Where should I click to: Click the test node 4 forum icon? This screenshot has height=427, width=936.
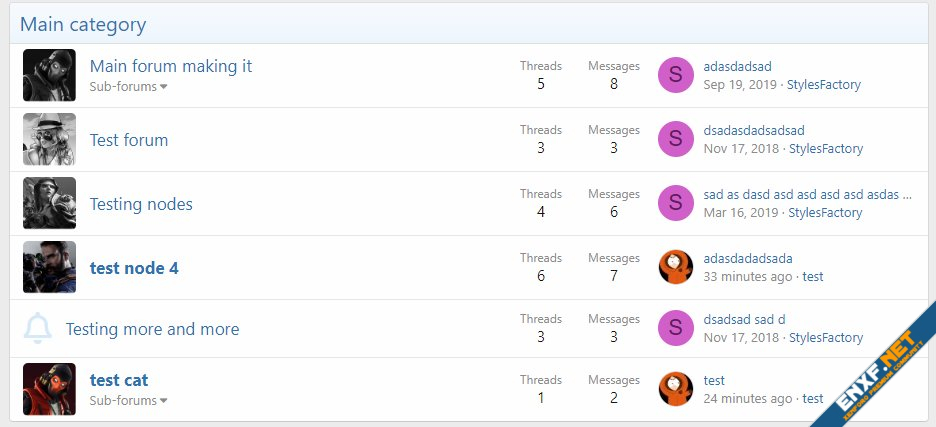point(49,267)
